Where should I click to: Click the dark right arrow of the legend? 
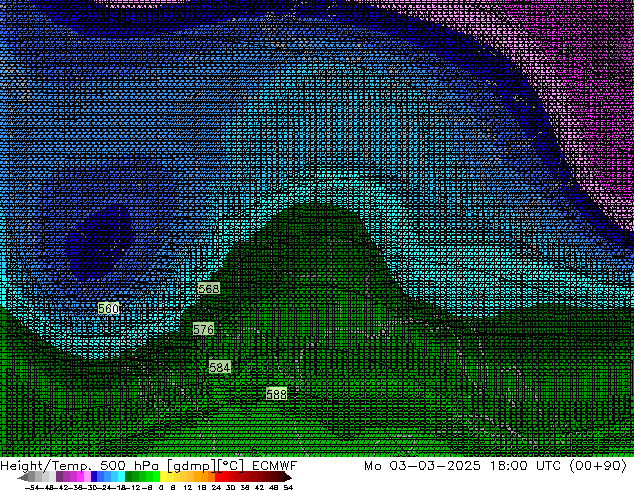pyautogui.click(x=287, y=477)
